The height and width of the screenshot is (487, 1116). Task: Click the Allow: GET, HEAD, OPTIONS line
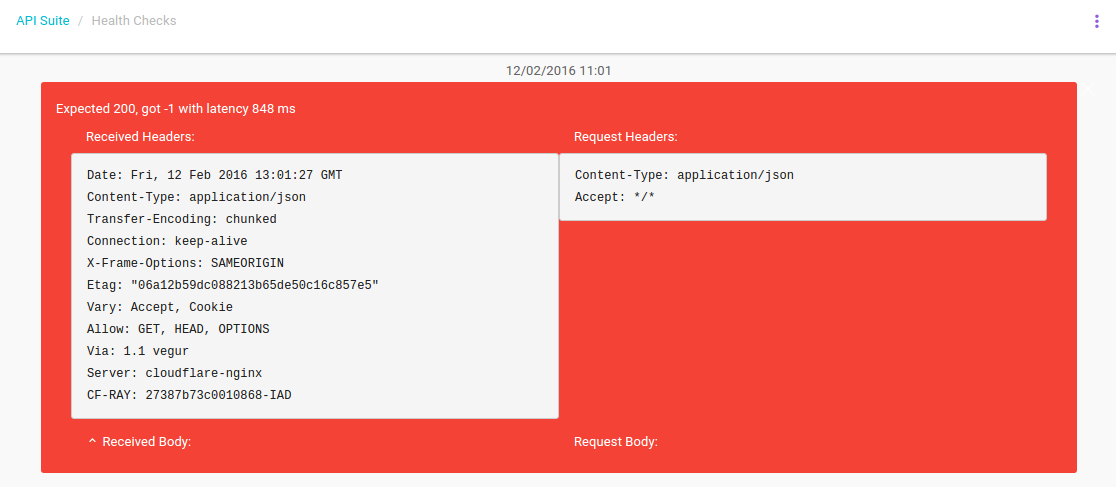[x=178, y=329]
